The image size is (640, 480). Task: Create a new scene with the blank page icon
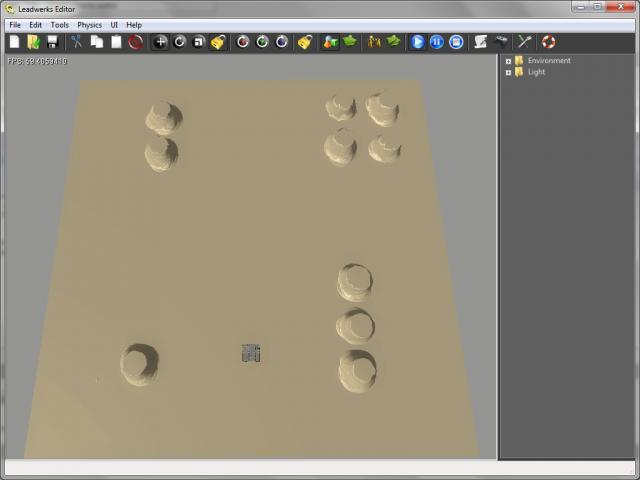click(14, 42)
